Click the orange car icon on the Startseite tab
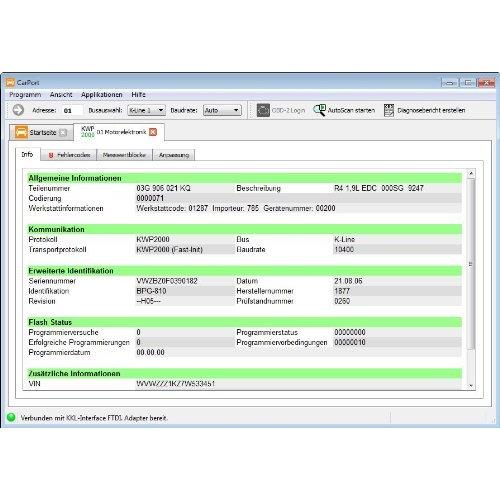The width and height of the screenshot is (500, 500). point(21,132)
